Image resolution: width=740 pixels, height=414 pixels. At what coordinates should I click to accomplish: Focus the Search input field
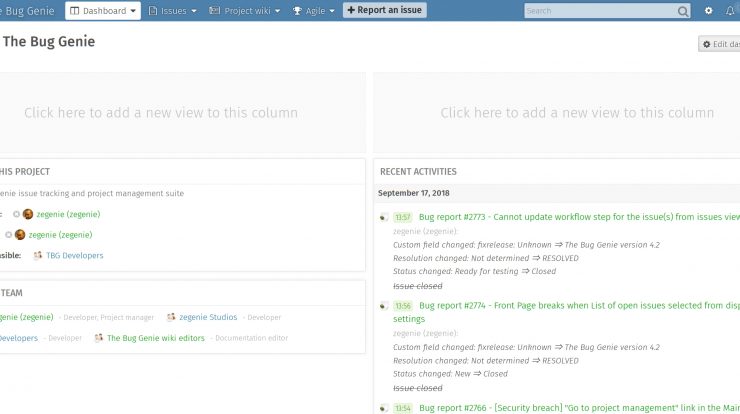pos(599,10)
